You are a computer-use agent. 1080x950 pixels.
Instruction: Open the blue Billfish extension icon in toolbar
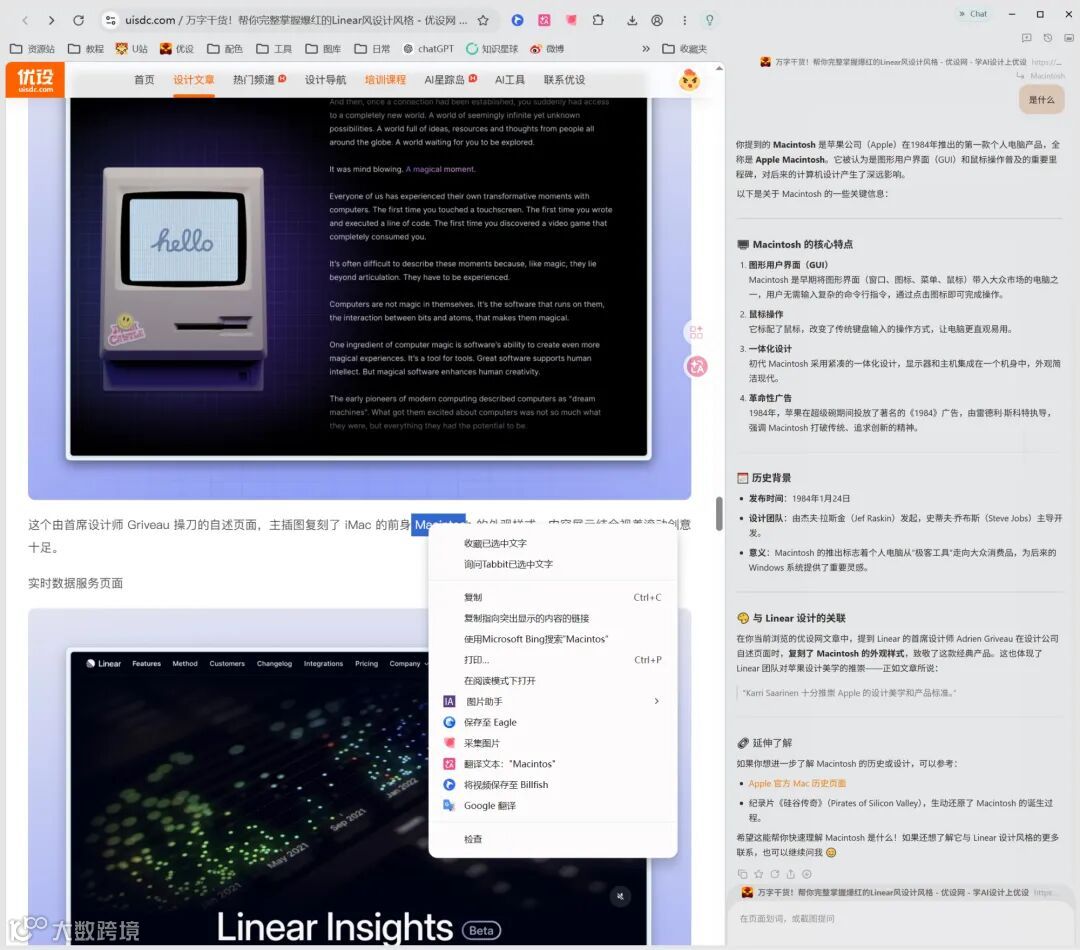tap(517, 21)
